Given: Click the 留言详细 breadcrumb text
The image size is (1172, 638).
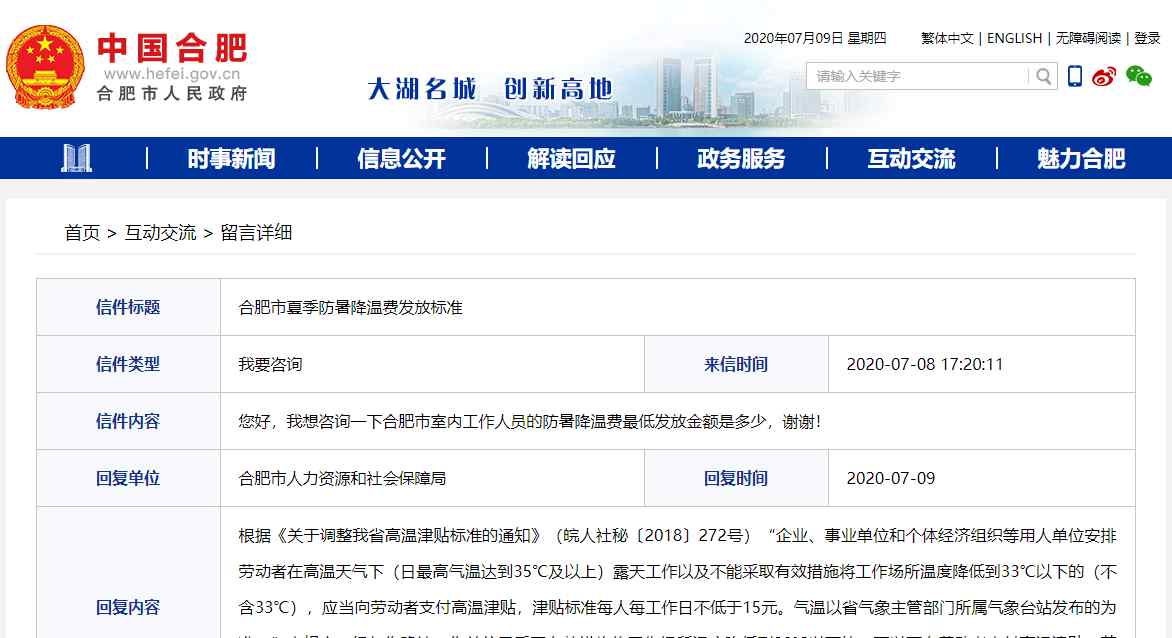Looking at the screenshot, I should [256, 232].
